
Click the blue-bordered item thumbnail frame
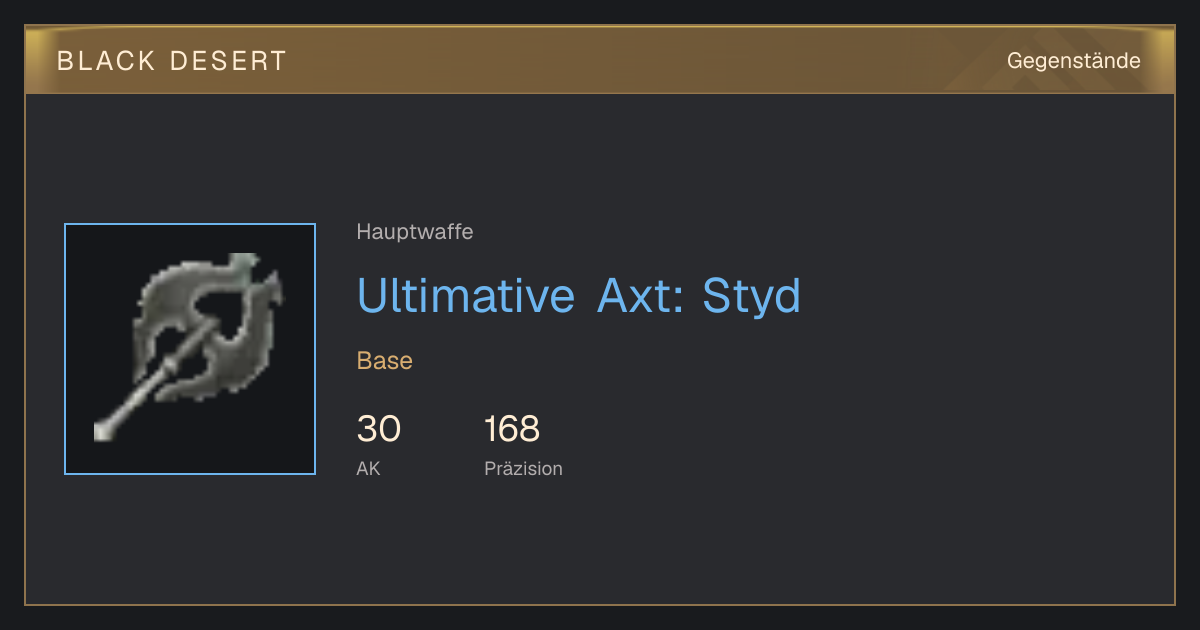tap(190, 349)
